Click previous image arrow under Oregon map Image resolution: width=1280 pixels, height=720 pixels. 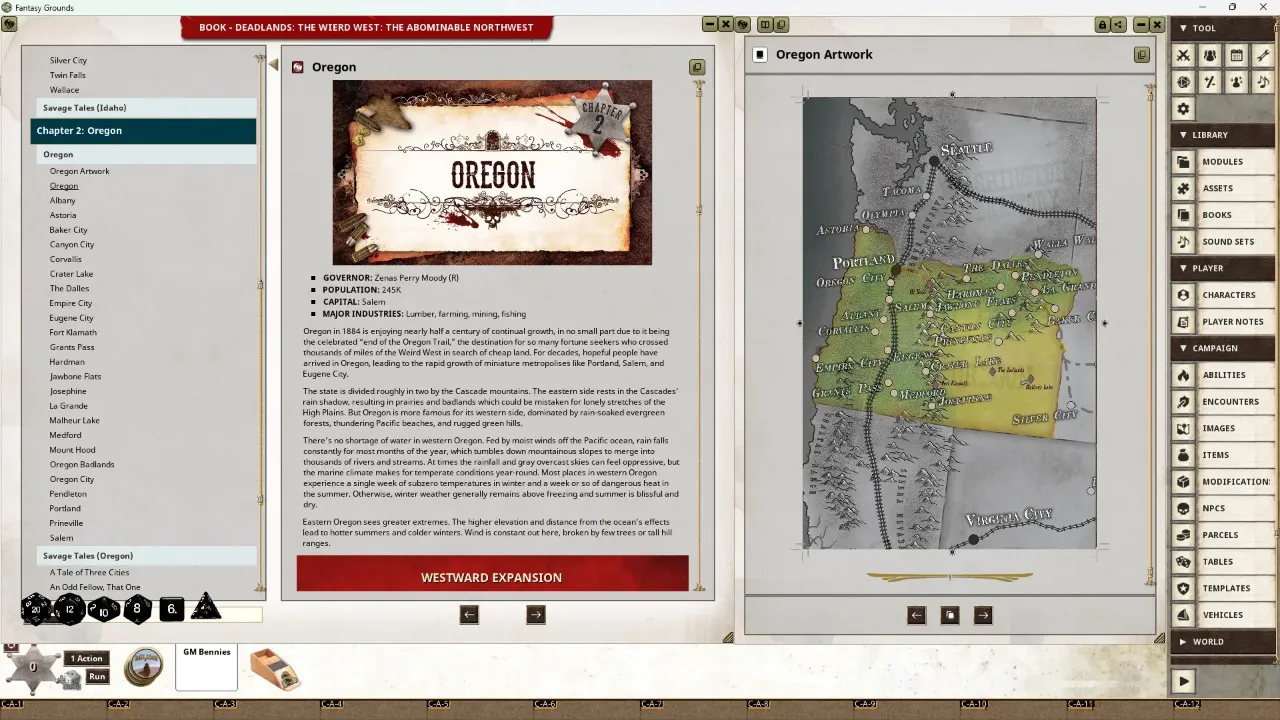pyautogui.click(x=916, y=616)
